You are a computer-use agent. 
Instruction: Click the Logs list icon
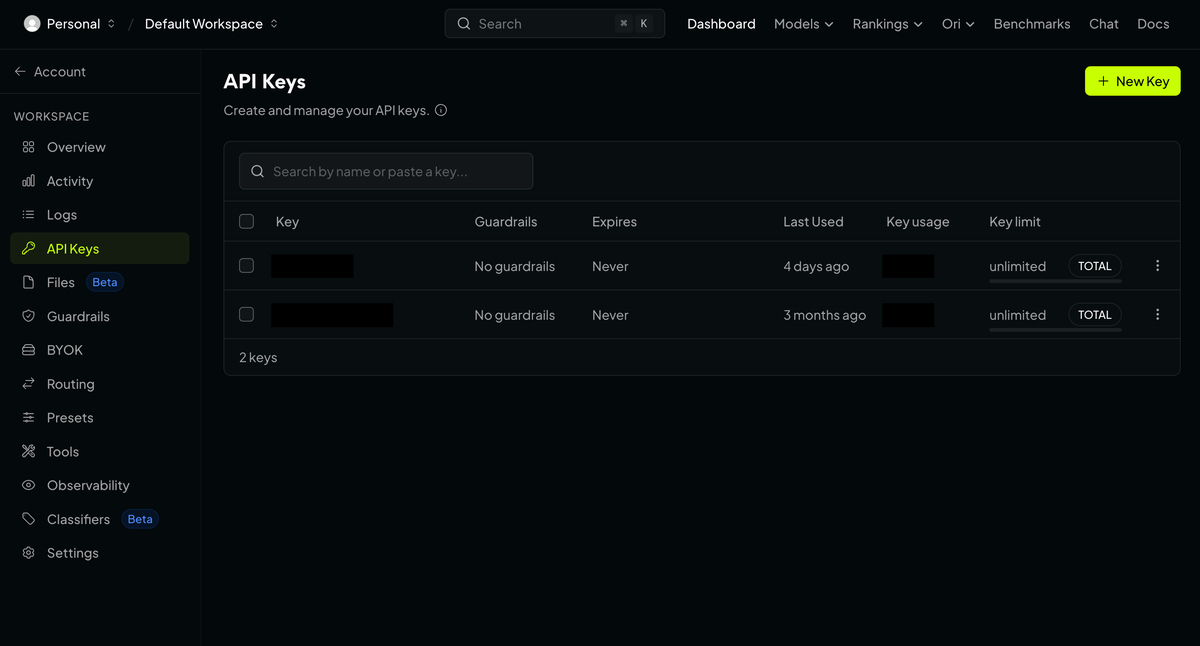(x=28, y=215)
